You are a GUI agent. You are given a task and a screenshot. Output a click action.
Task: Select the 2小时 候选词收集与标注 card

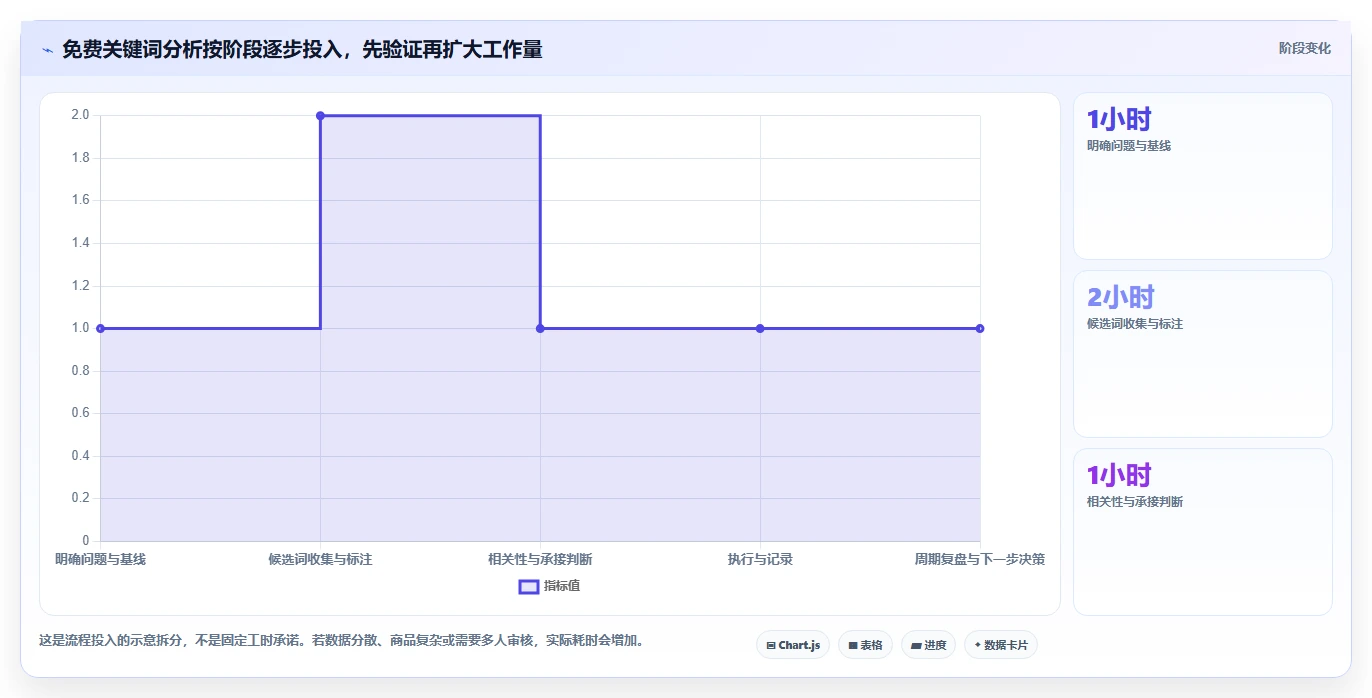point(1202,354)
